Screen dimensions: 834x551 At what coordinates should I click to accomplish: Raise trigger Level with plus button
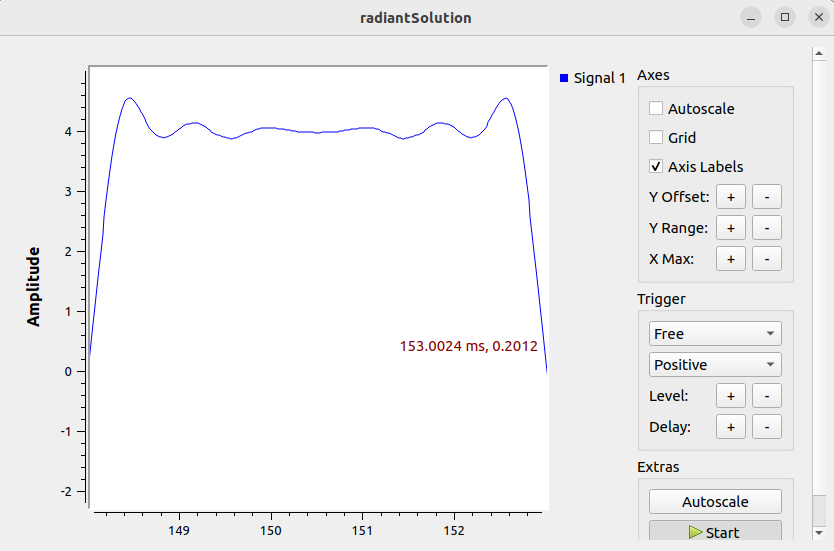pos(731,396)
